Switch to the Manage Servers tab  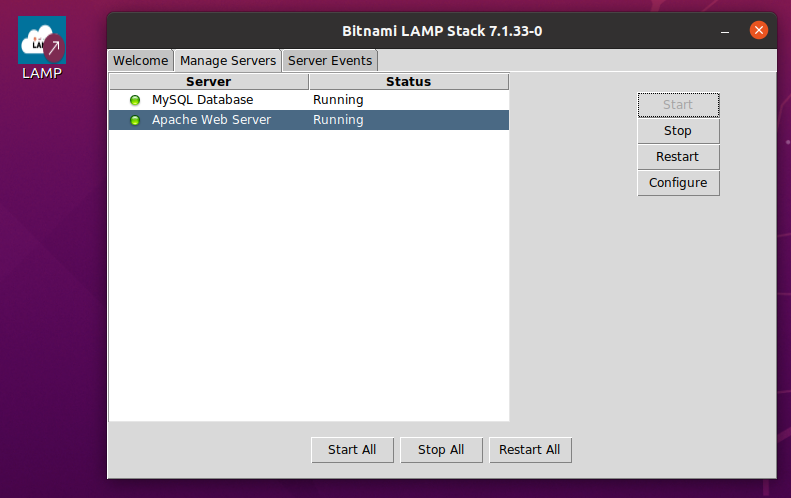tap(228, 61)
